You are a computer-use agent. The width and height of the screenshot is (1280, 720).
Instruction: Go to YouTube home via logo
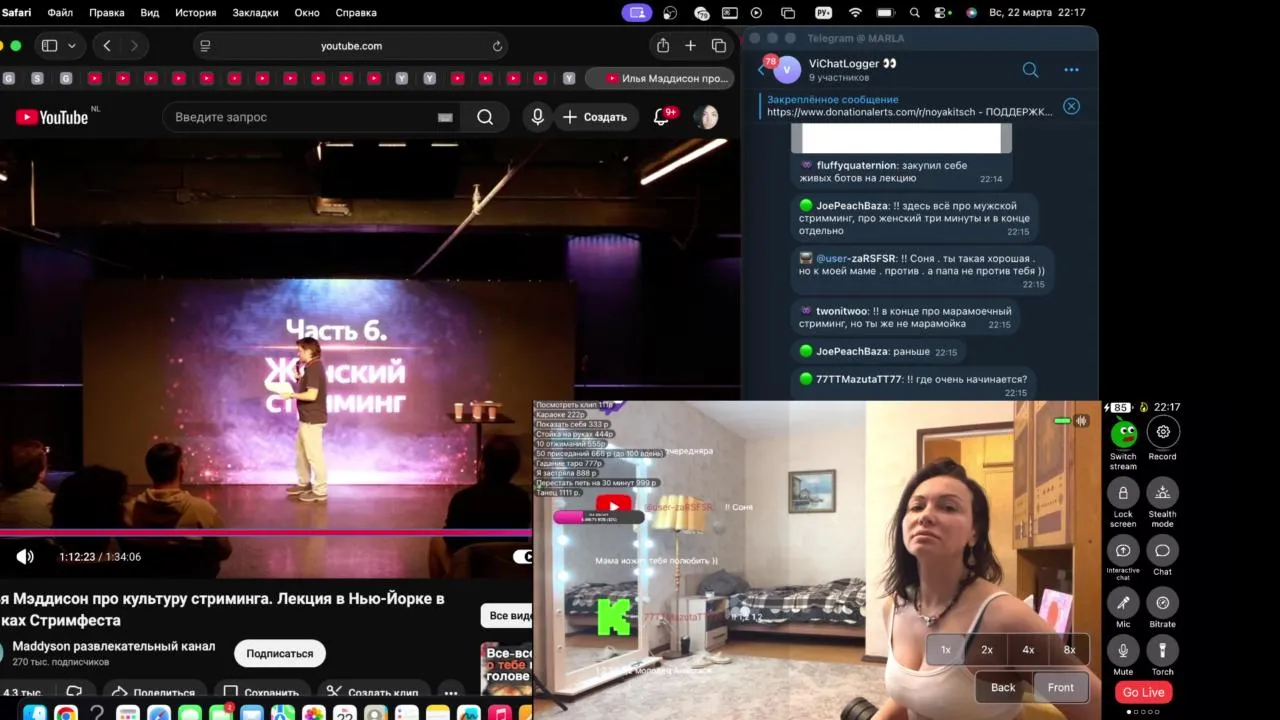(x=52, y=117)
